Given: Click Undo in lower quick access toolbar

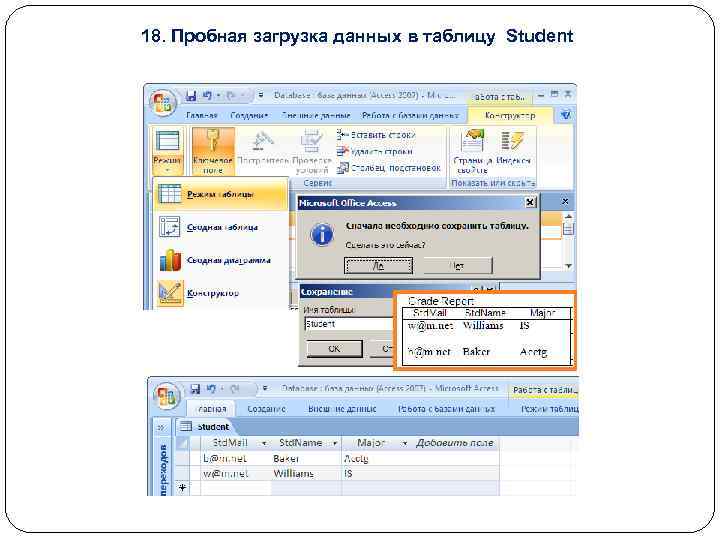Looking at the screenshot, I should (212, 389).
